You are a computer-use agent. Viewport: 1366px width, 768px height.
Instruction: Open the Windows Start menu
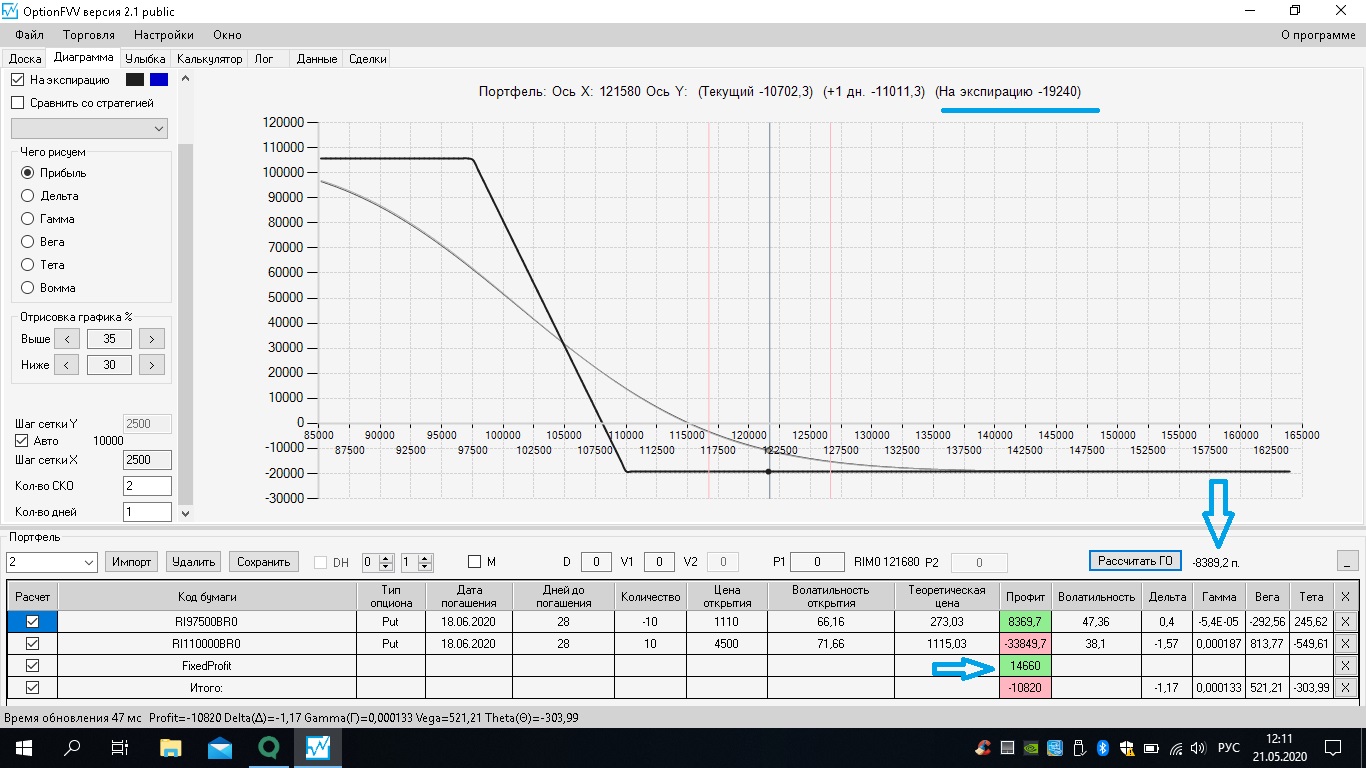[23, 747]
